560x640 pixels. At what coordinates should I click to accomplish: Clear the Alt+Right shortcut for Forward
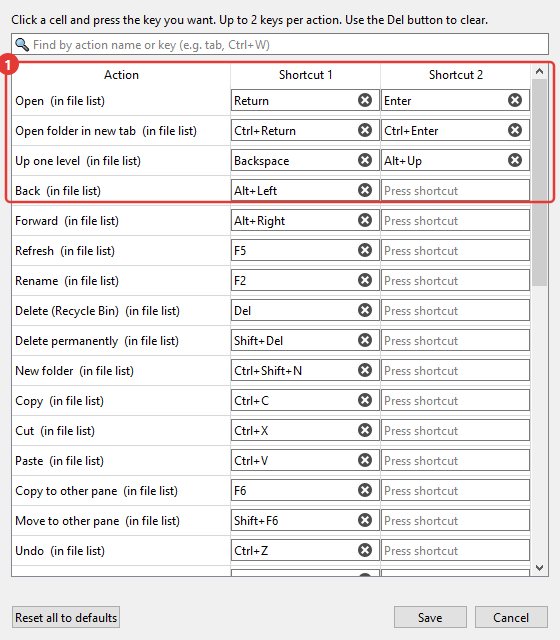pos(365,220)
